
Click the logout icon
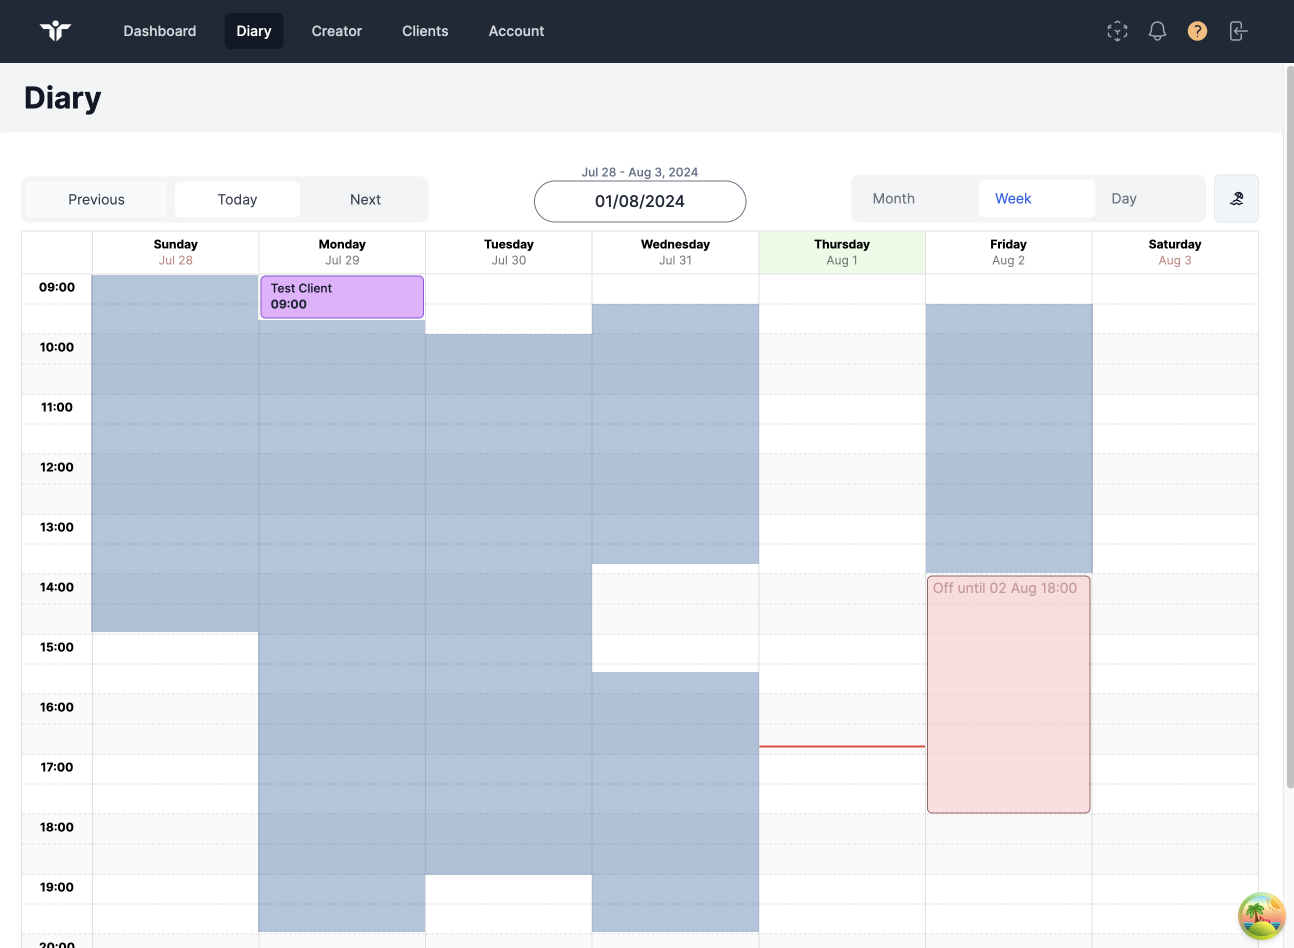coord(1238,31)
